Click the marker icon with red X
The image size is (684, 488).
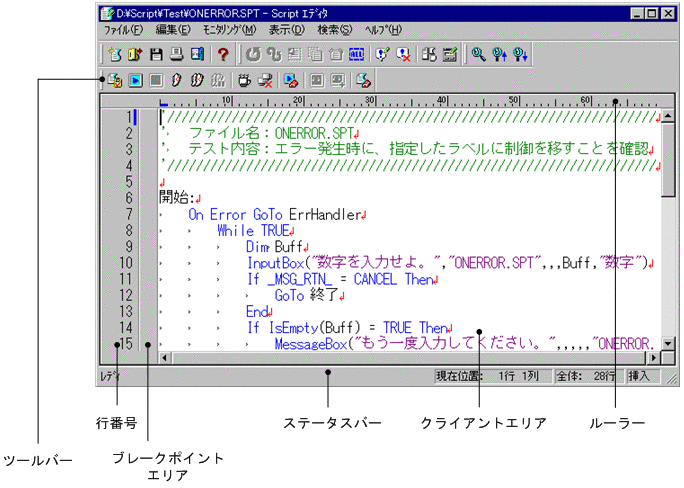point(404,55)
